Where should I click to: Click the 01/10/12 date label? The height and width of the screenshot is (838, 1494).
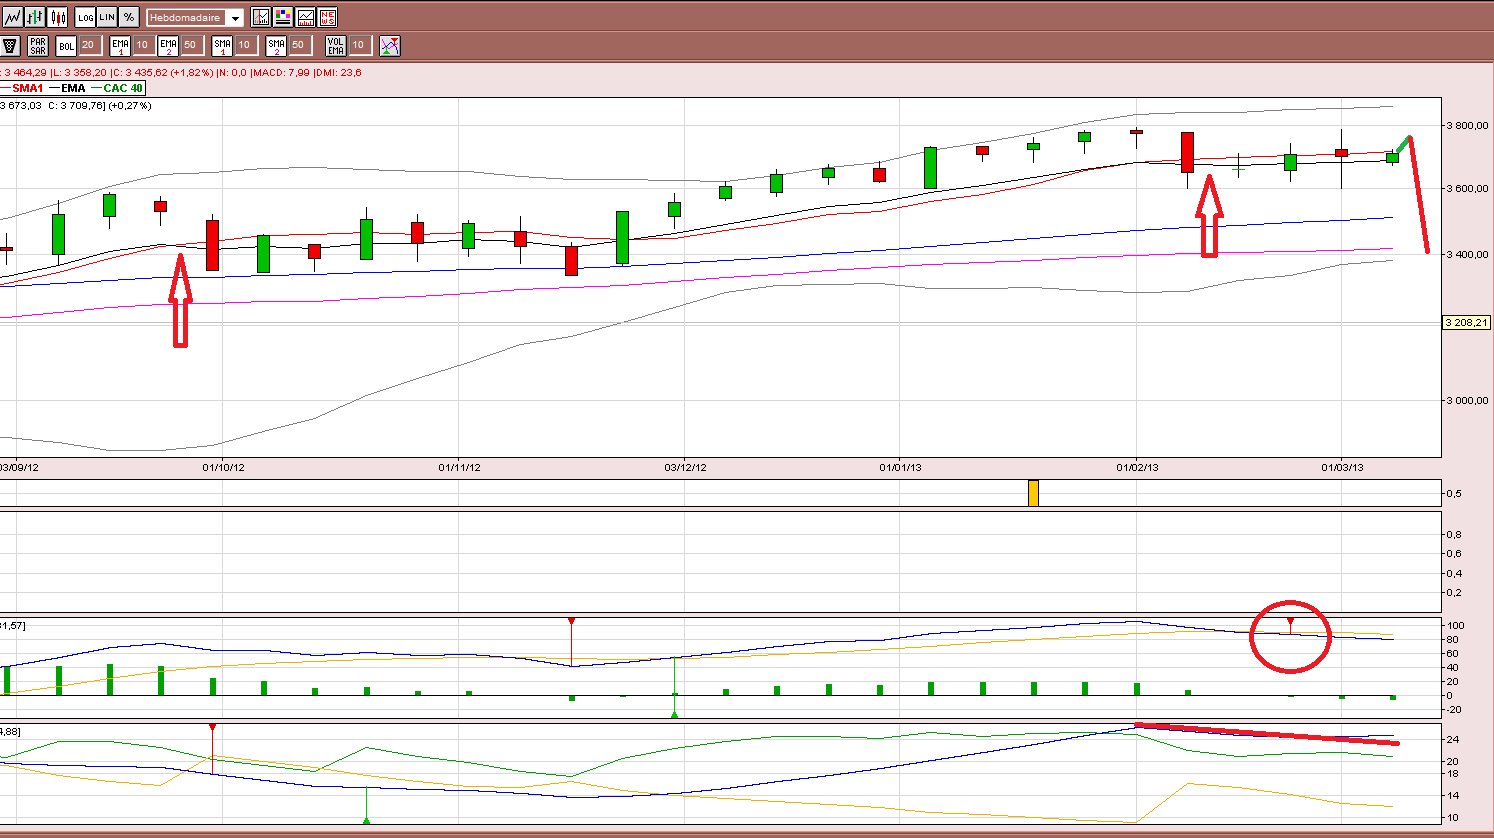coord(223,467)
